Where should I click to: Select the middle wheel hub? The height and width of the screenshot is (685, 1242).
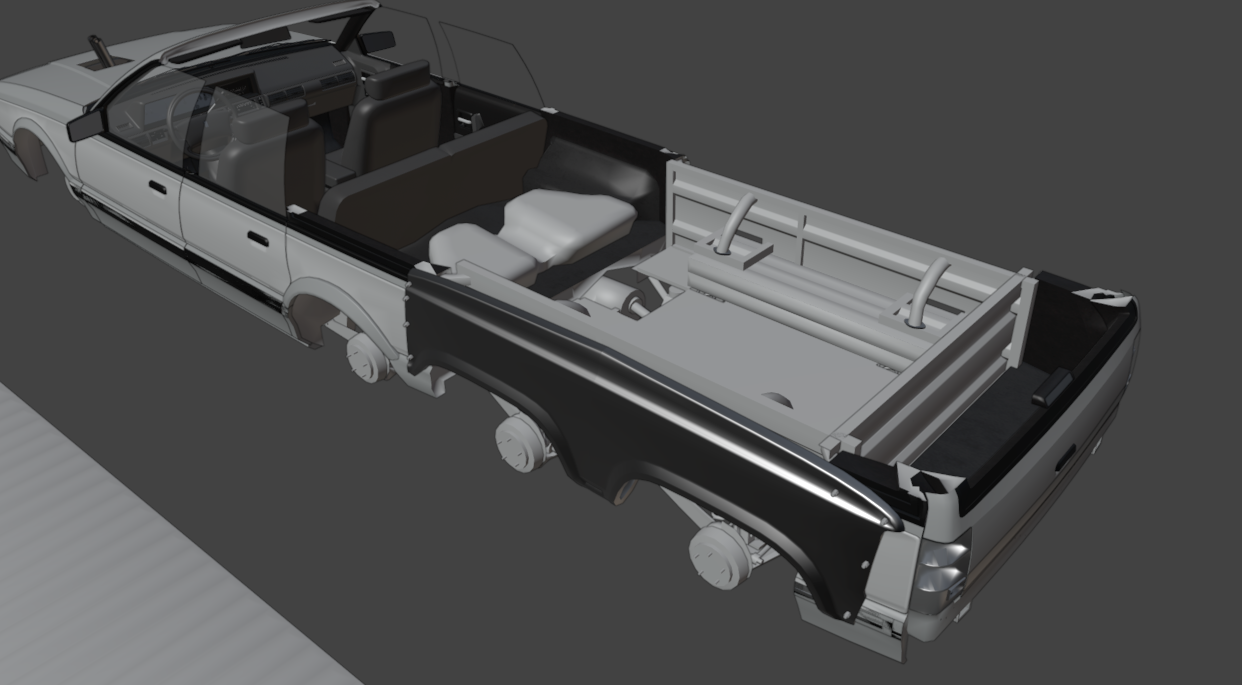(x=523, y=442)
